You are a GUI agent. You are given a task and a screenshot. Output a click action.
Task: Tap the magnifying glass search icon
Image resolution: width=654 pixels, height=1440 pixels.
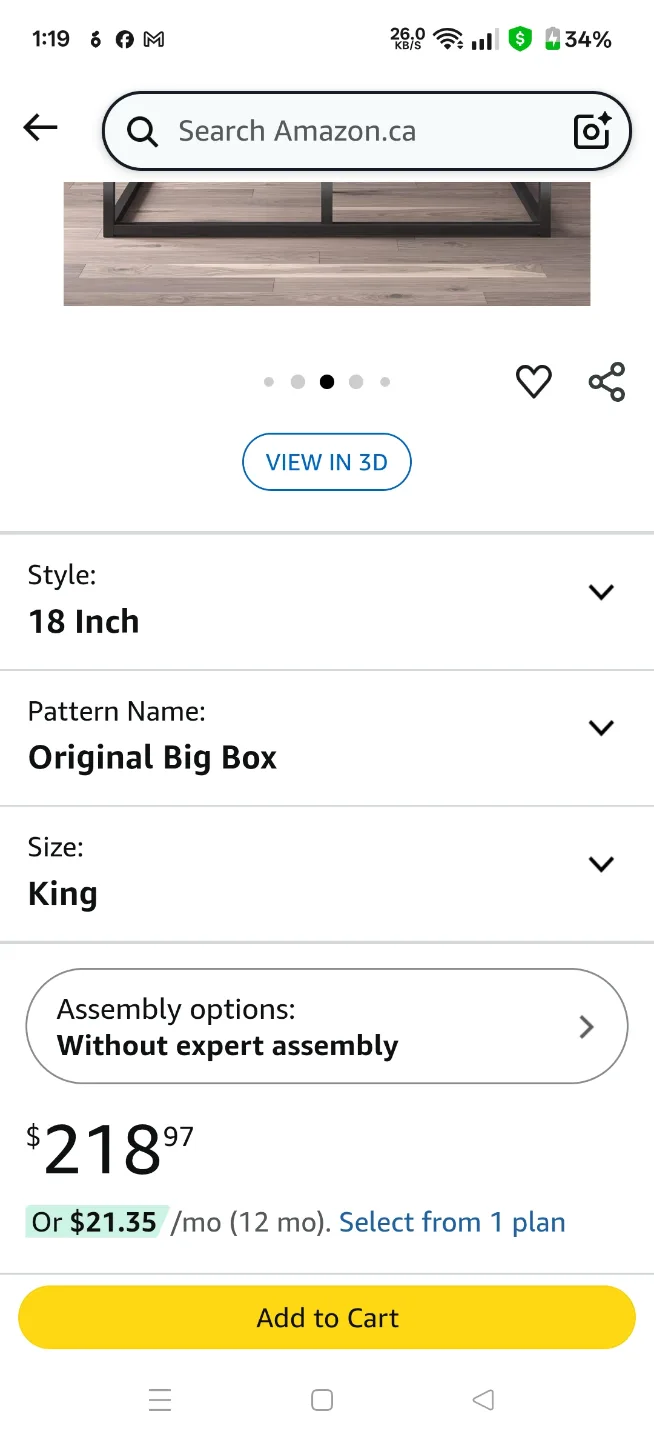point(141,130)
